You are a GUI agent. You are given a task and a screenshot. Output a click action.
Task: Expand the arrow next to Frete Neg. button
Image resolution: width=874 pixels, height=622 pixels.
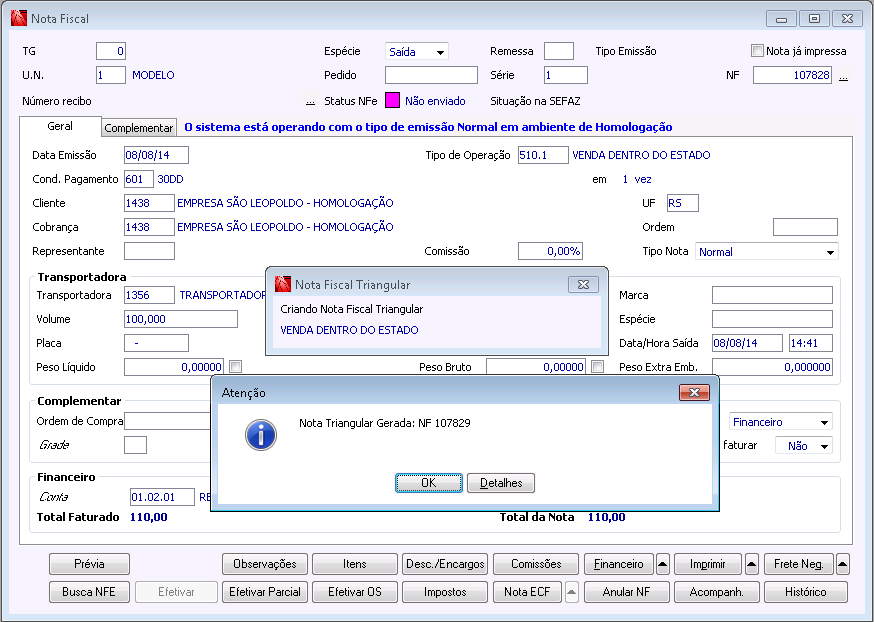tap(843, 564)
